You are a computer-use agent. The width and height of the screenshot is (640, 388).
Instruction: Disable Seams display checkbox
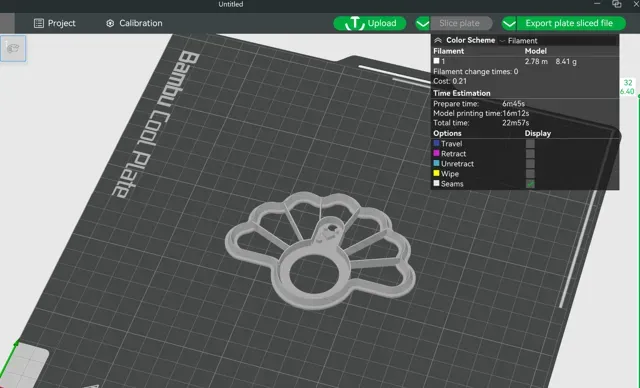tap(530, 184)
